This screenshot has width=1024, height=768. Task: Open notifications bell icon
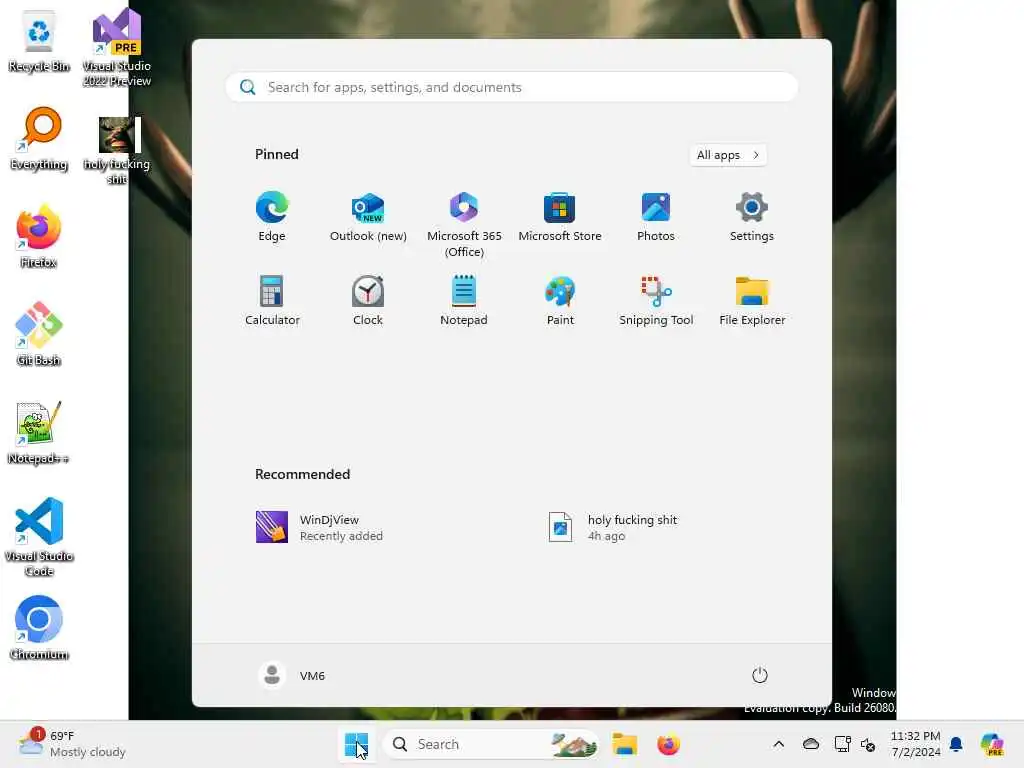(x=956, y=744)
